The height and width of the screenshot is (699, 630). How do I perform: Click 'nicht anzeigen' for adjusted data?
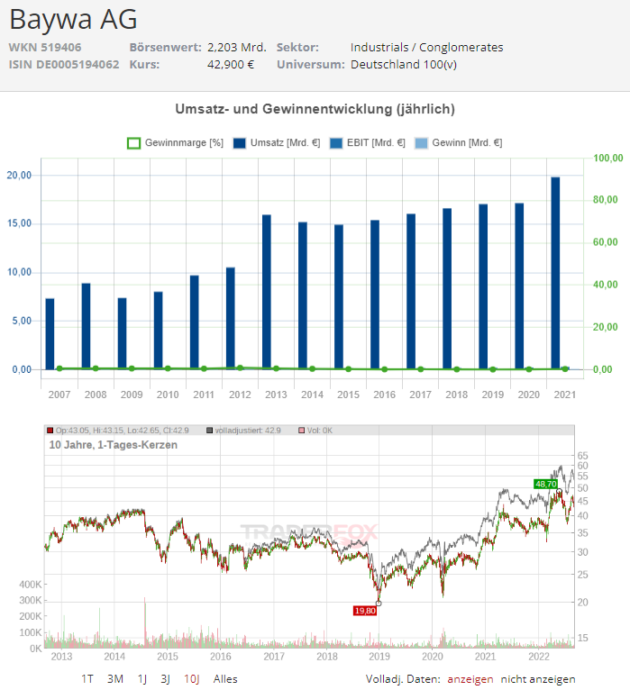coord(538,679)
